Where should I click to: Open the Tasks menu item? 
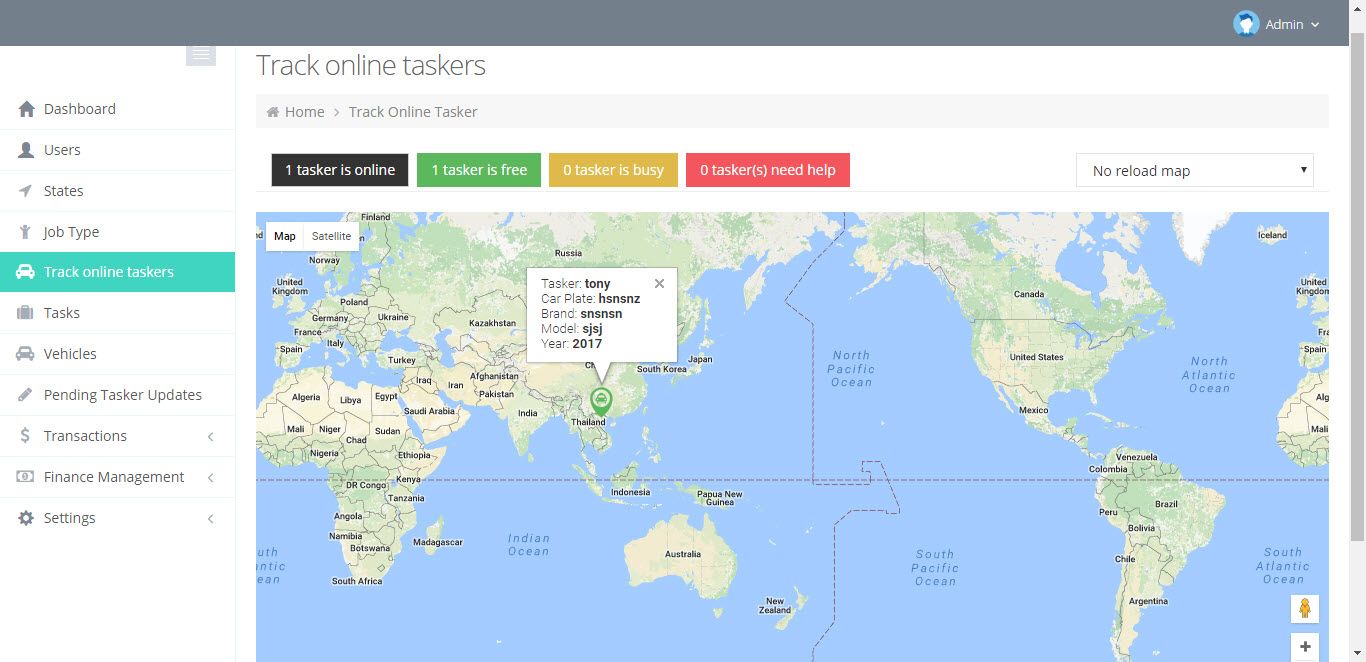click(117, 313)
